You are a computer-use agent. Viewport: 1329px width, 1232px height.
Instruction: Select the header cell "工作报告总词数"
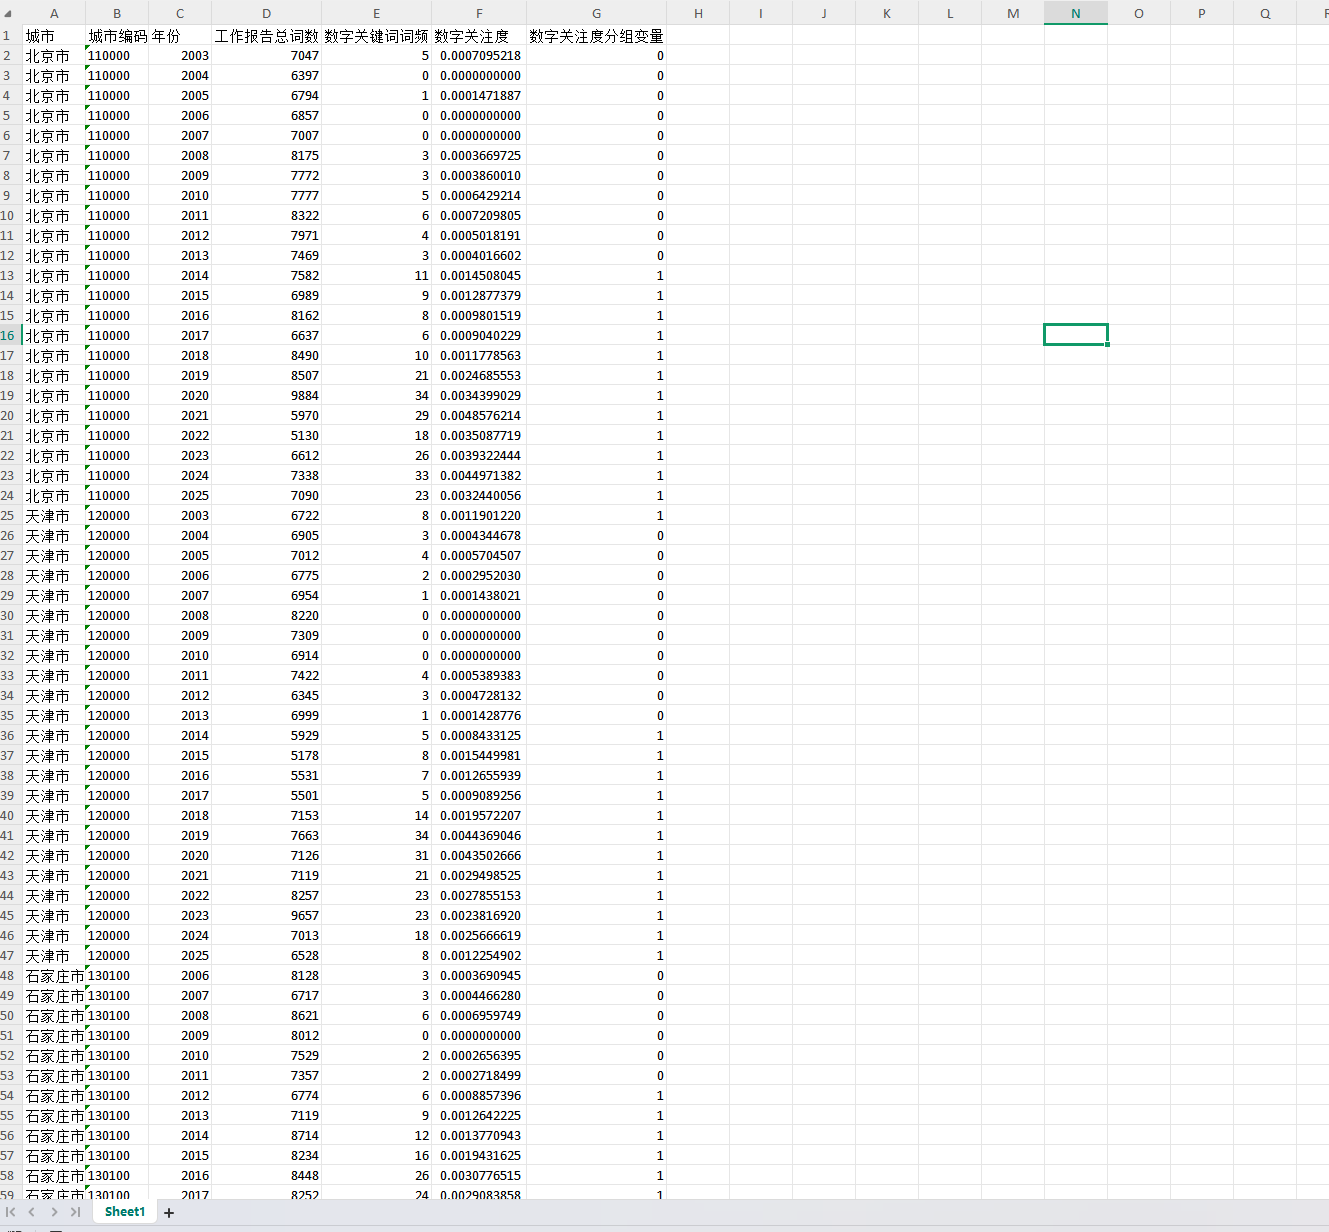point(266,36)
